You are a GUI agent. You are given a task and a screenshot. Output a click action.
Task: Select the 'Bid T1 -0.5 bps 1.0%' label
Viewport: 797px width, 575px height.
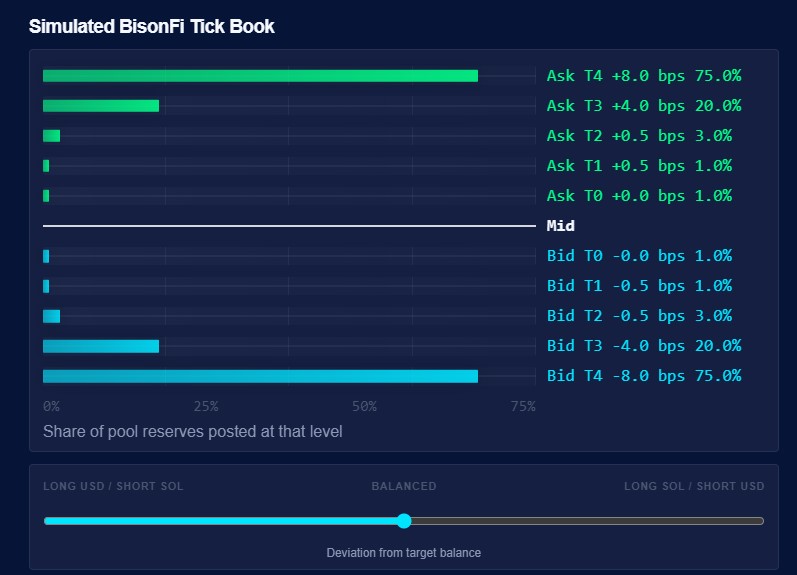tap(639, 286)
